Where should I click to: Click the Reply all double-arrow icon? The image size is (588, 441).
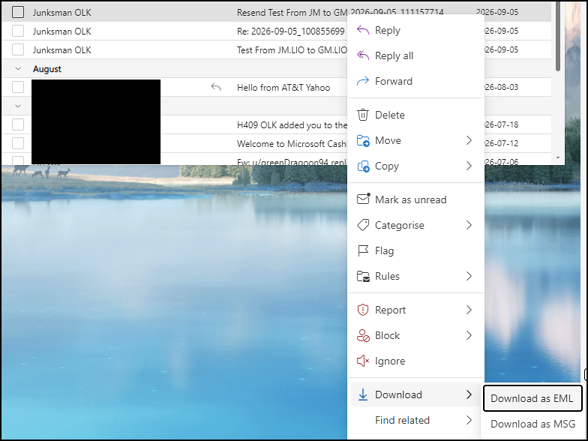pyautogui.click(x=363, y=56)
